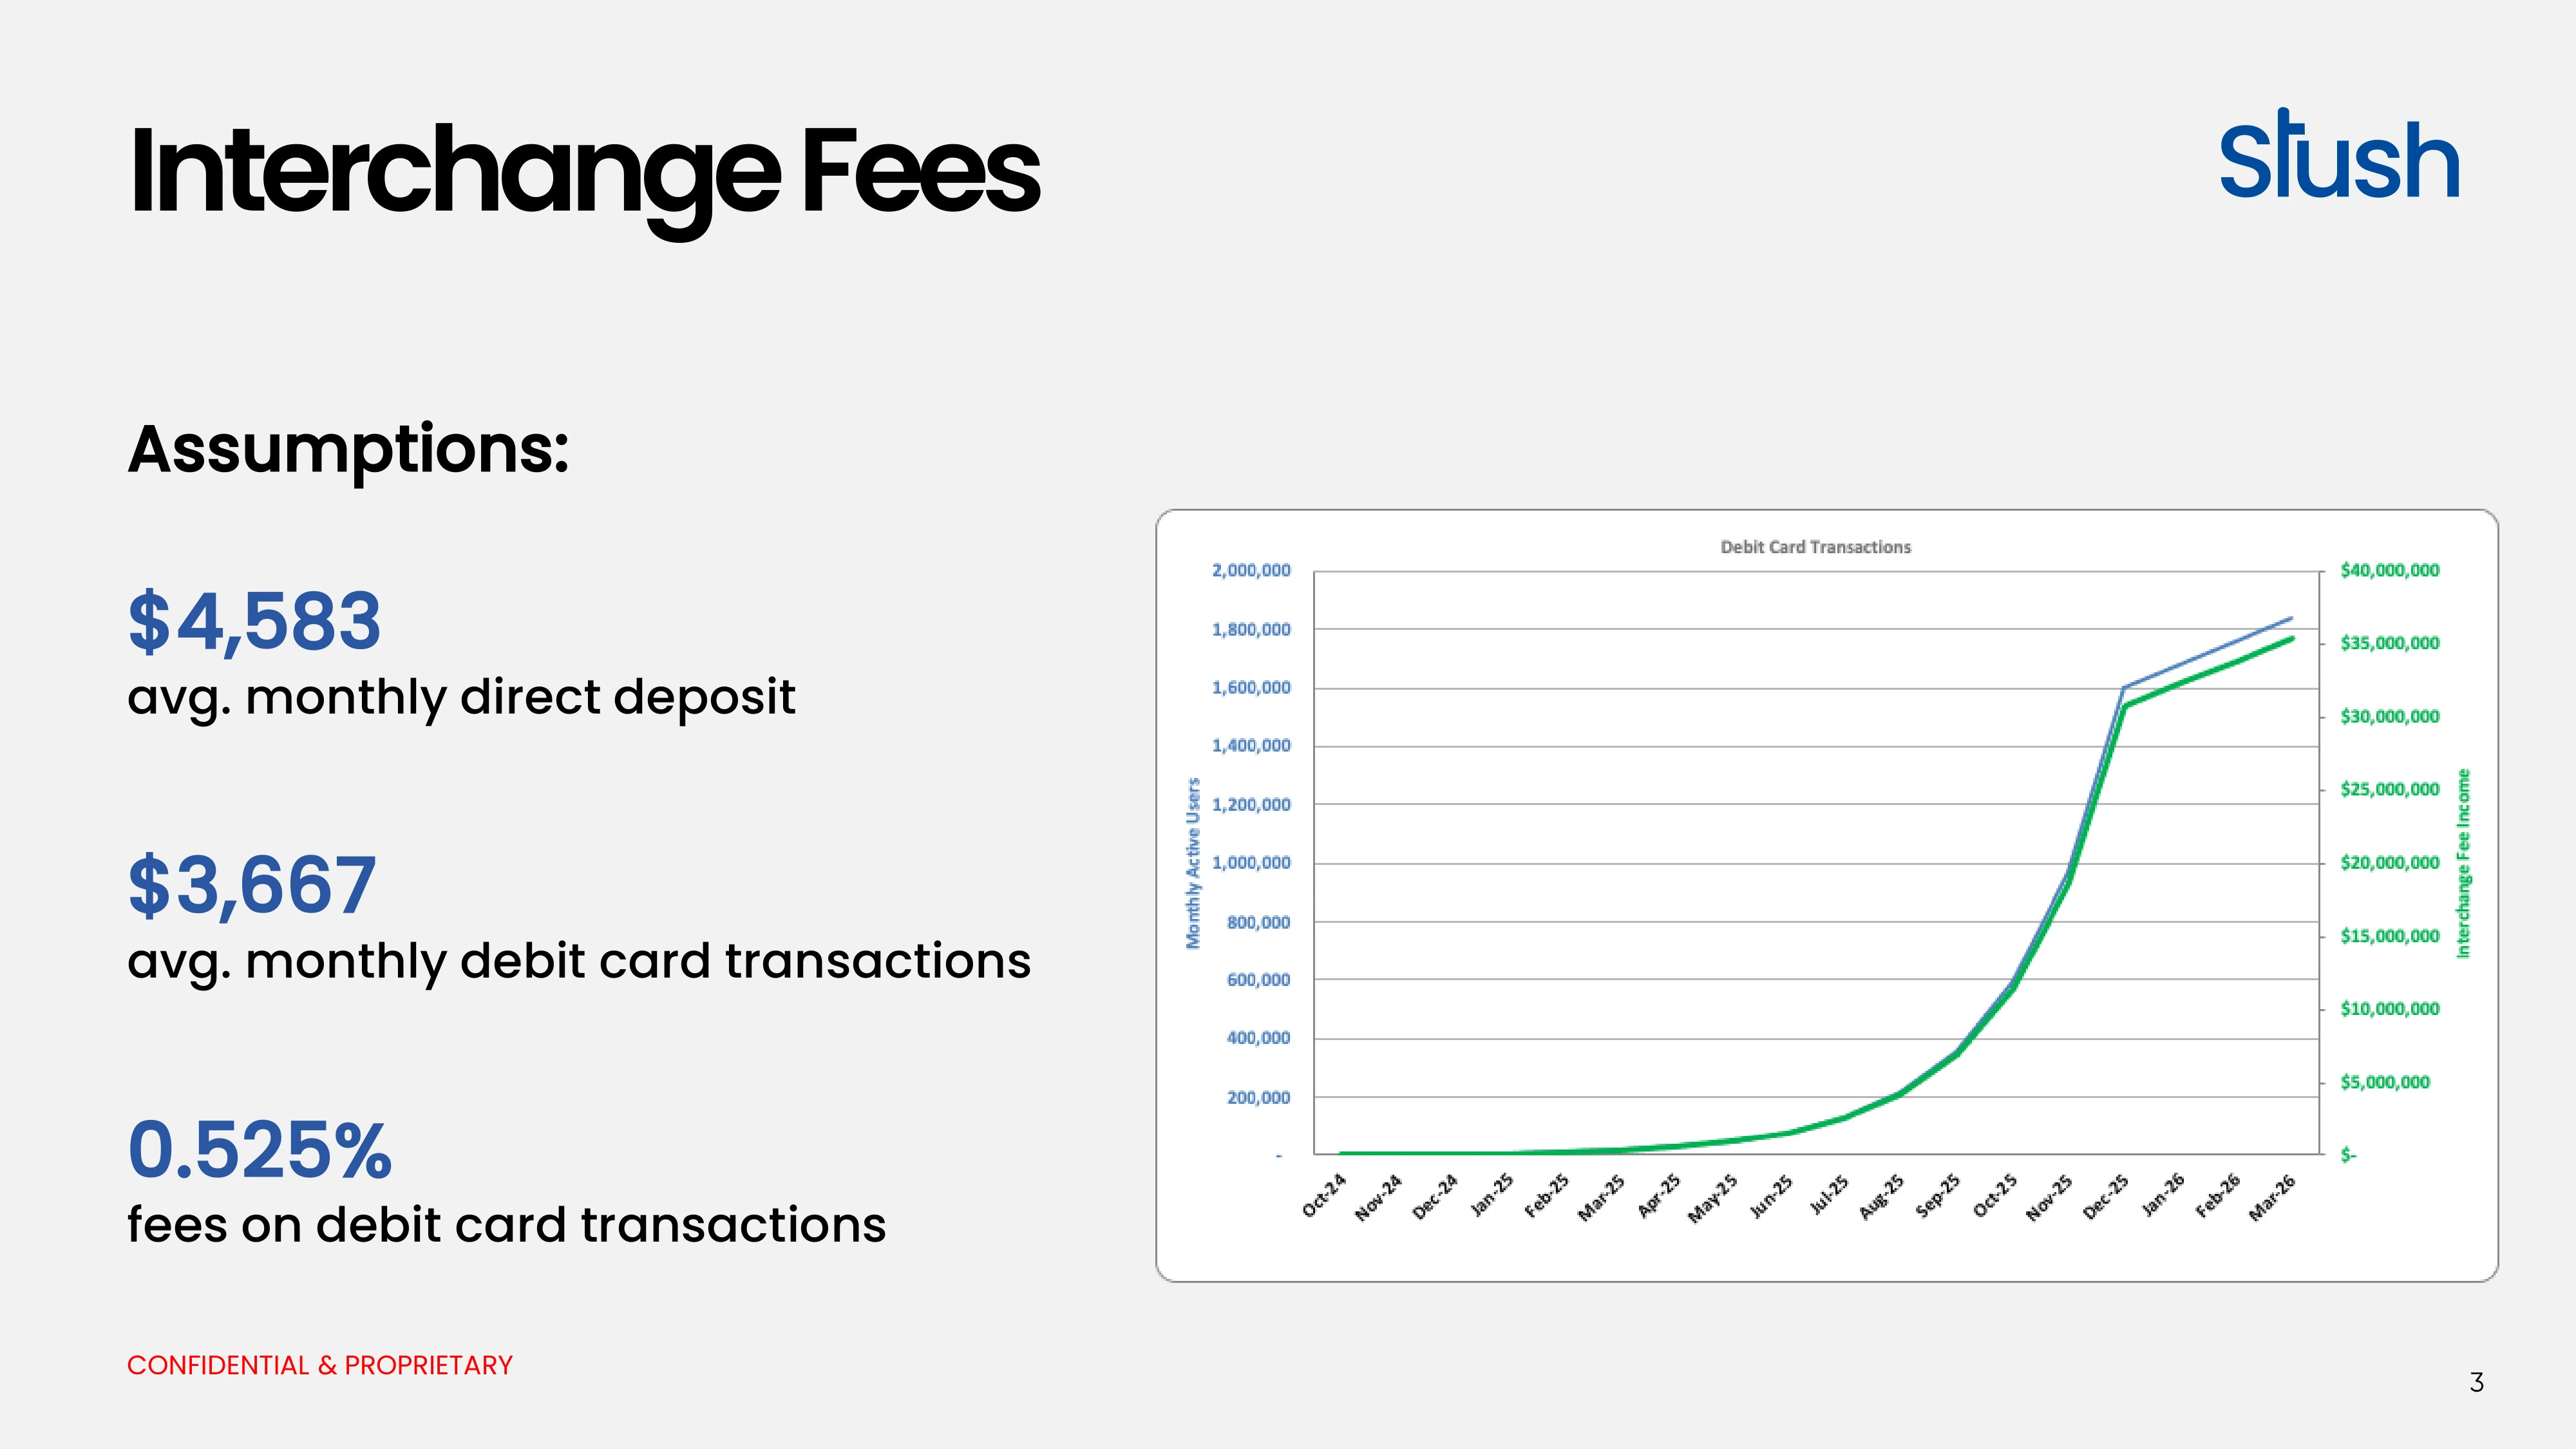
Task: Click the $20,000,000 right axis tick
Action: (x=2389, y=862)
